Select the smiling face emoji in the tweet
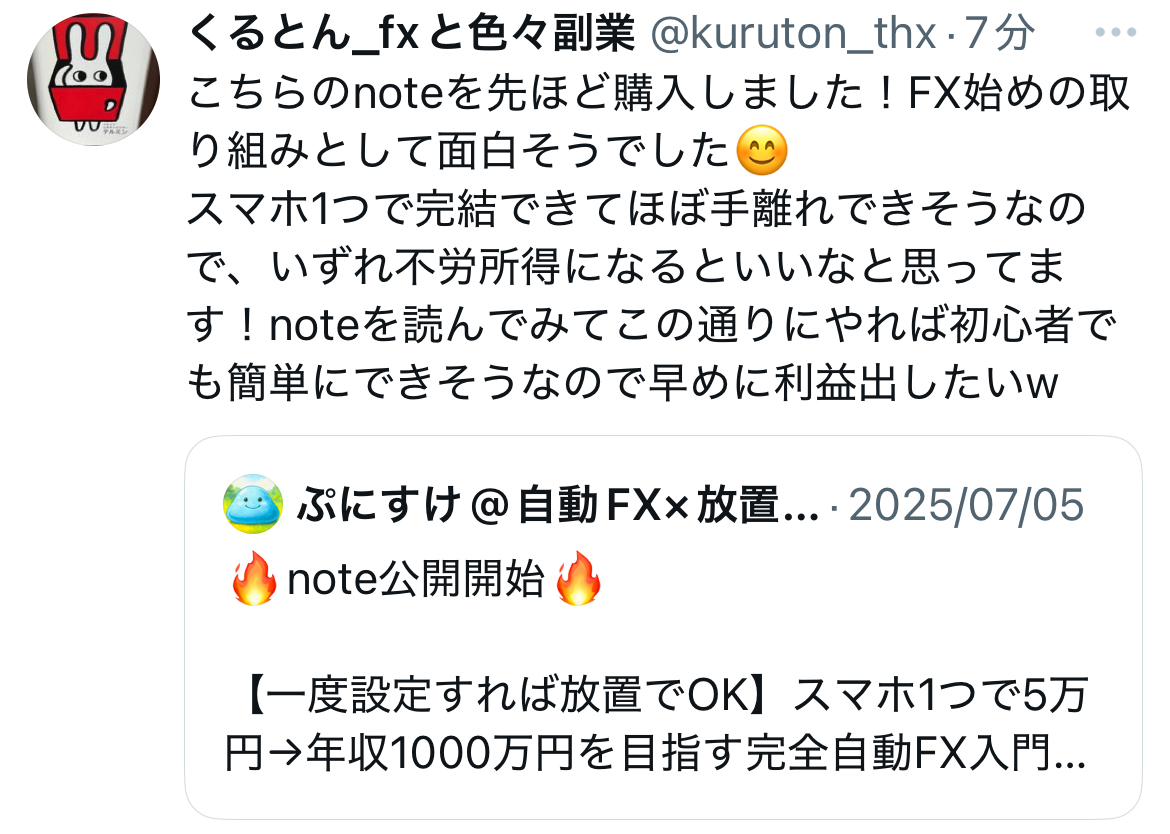 tap(761, 151)
